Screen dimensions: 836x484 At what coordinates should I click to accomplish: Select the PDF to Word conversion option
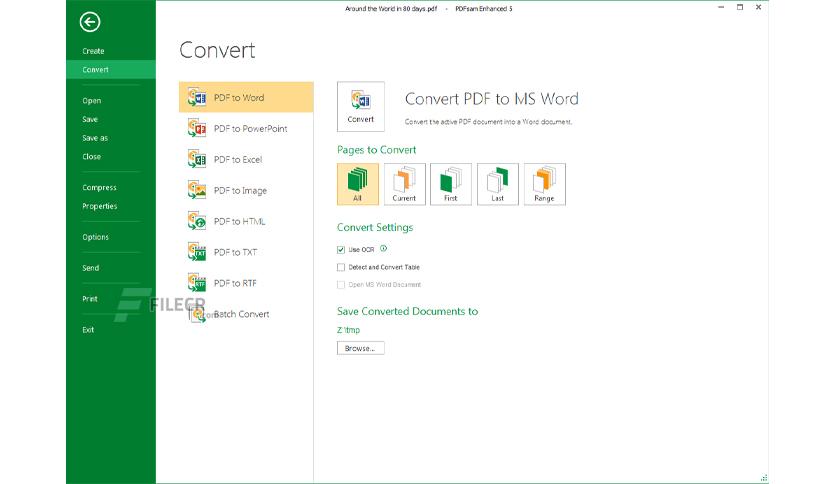pyautogui.click(x=246, y=97)
